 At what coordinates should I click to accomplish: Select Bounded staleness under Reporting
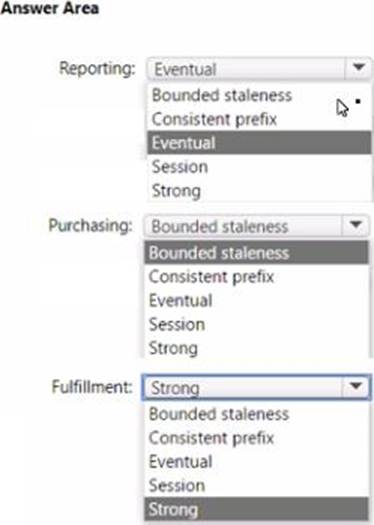click(259, 95)
